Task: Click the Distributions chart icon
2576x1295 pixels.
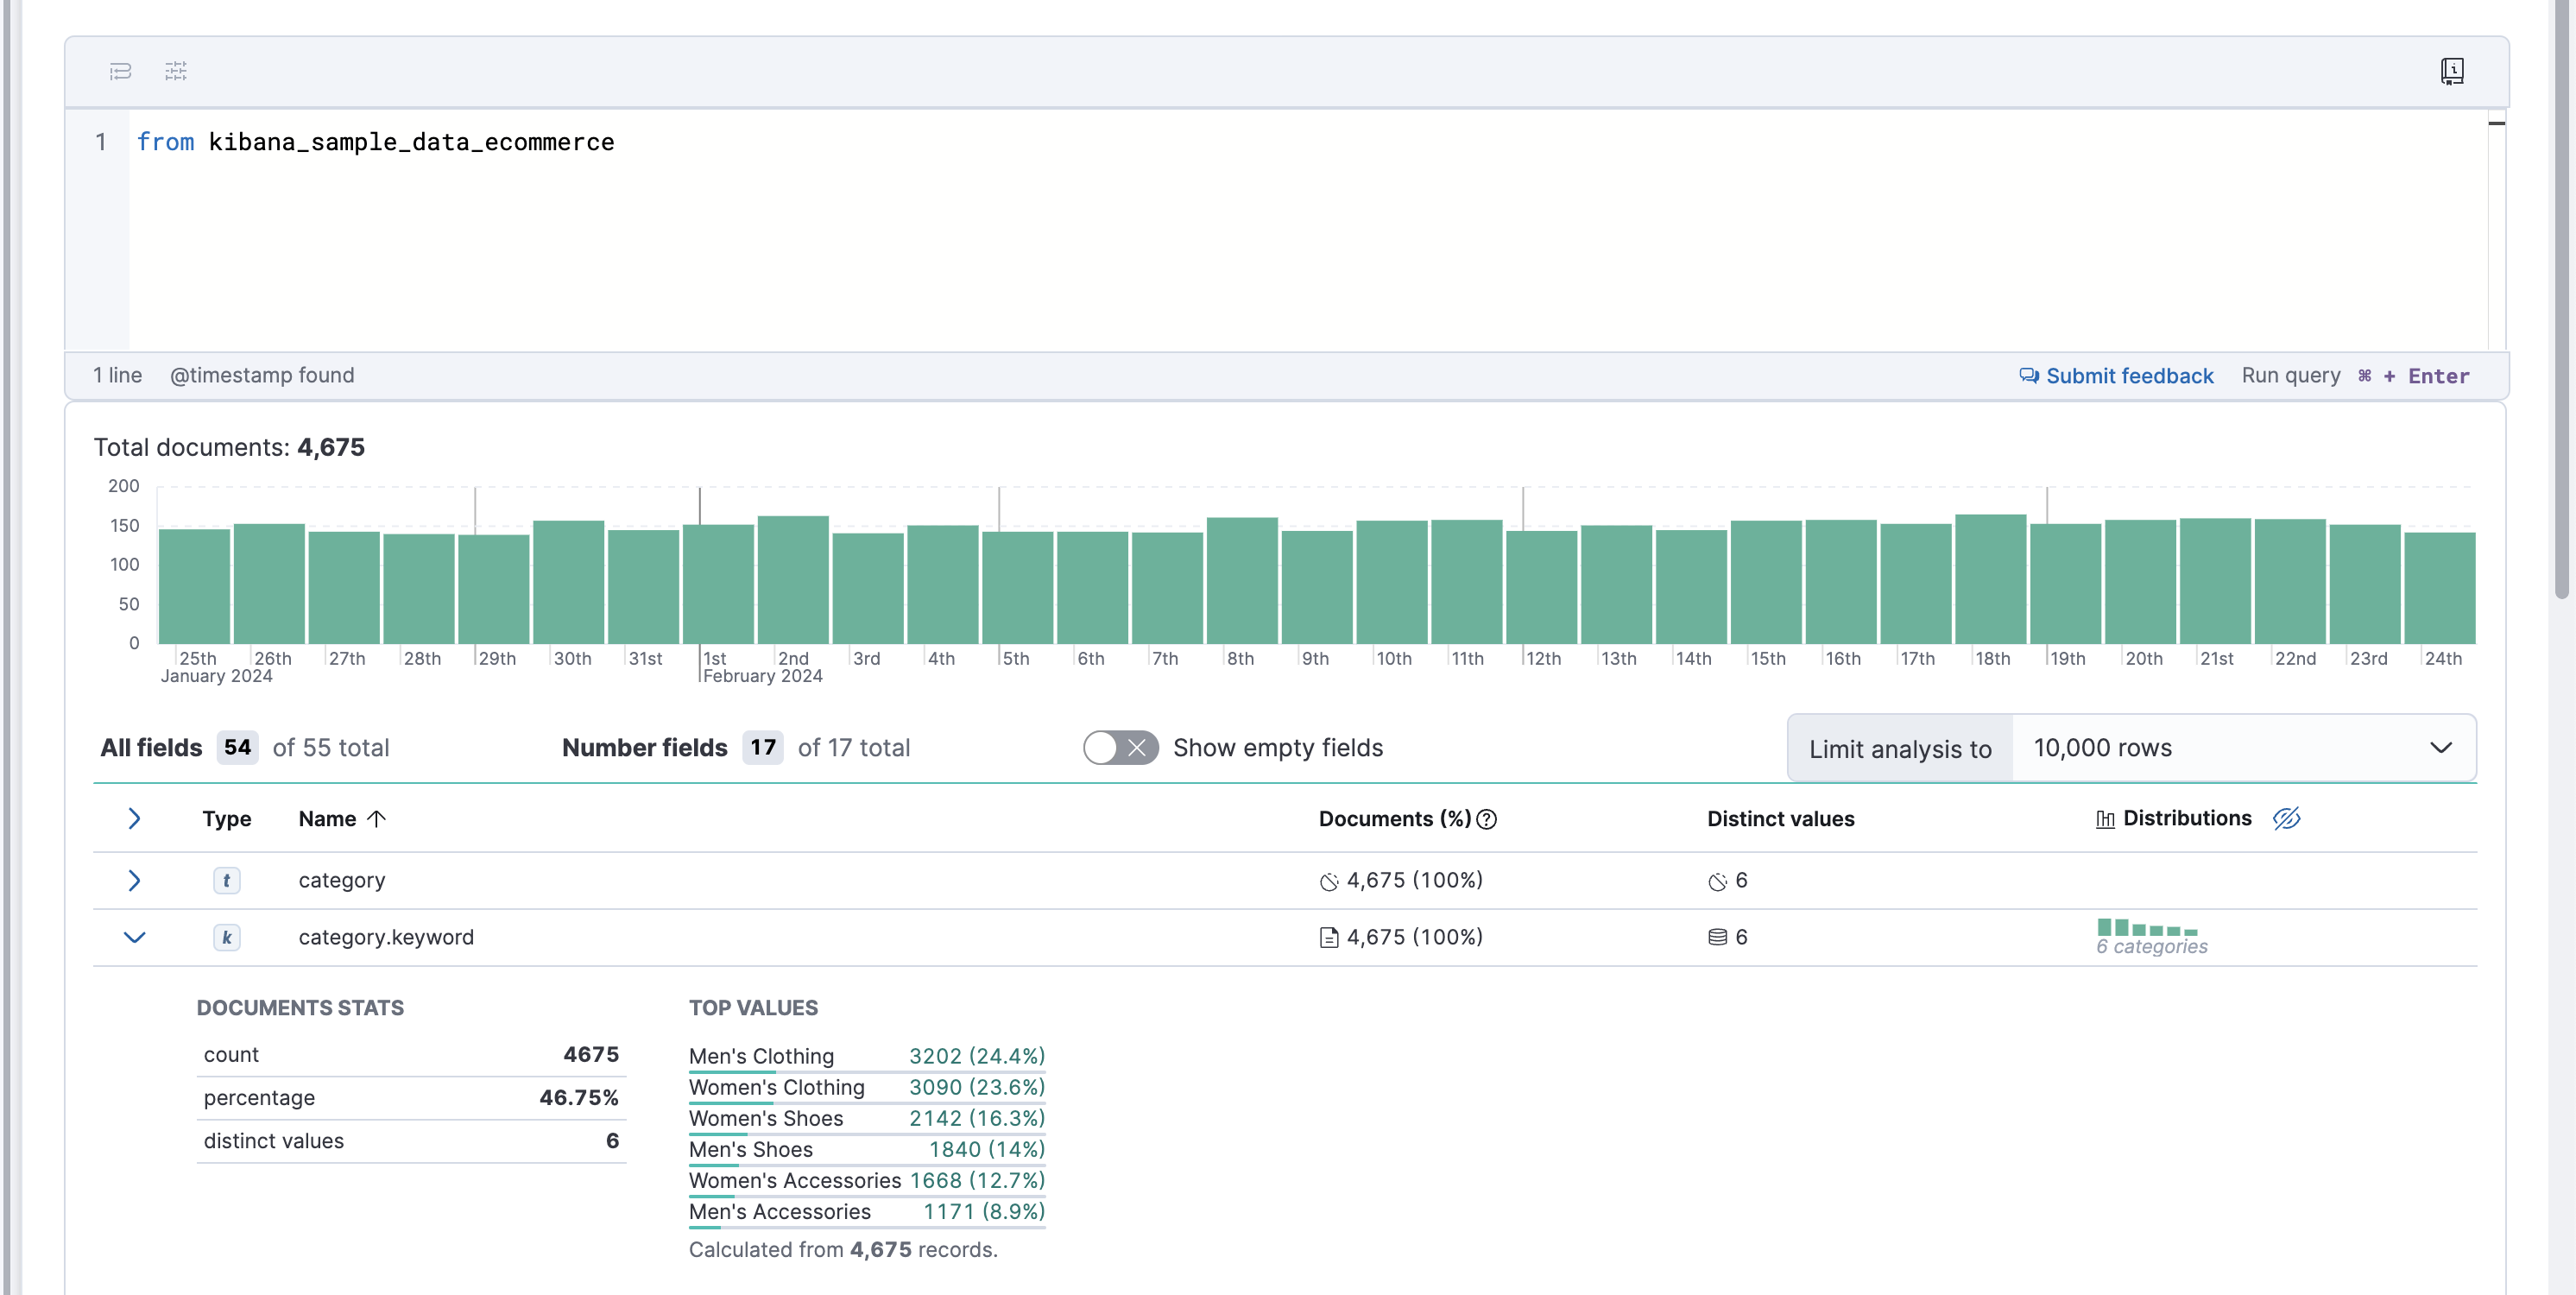Action: click(2104, 819)
